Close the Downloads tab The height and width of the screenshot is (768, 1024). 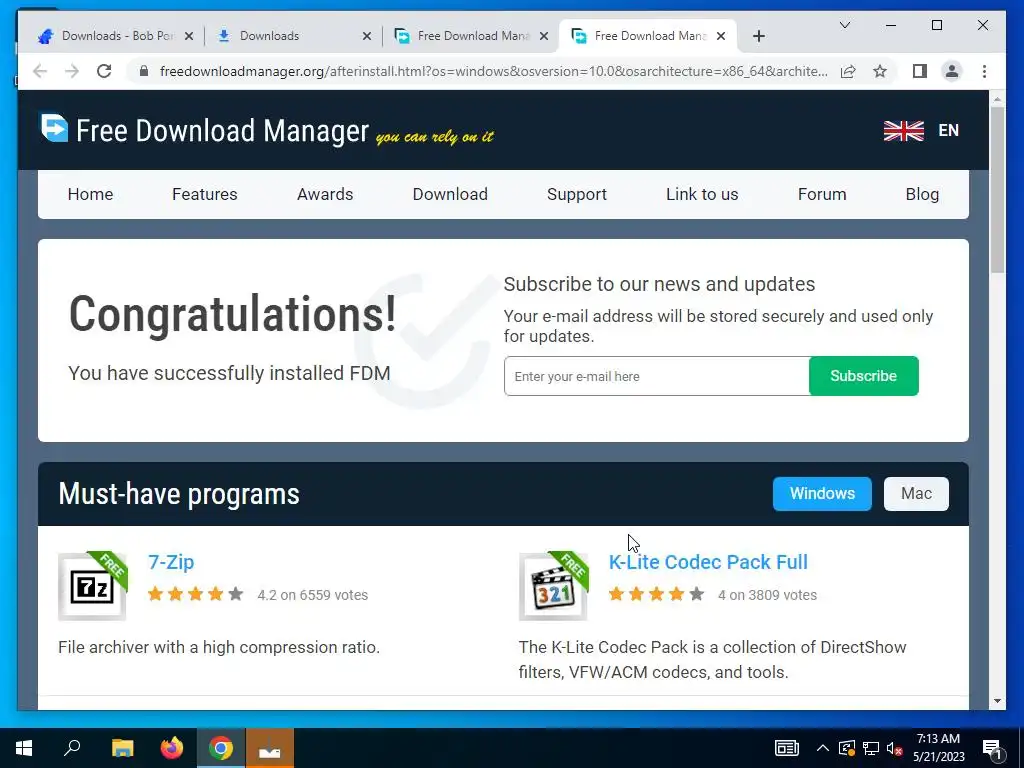(367, 36)
